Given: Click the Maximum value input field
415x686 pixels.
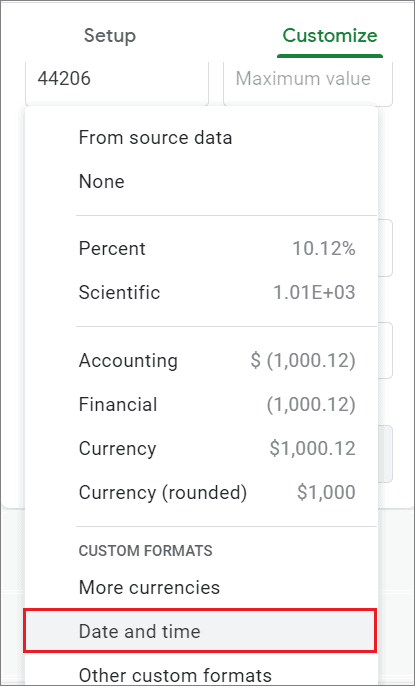Looking at the screenshot, I should tap(308, 81).
